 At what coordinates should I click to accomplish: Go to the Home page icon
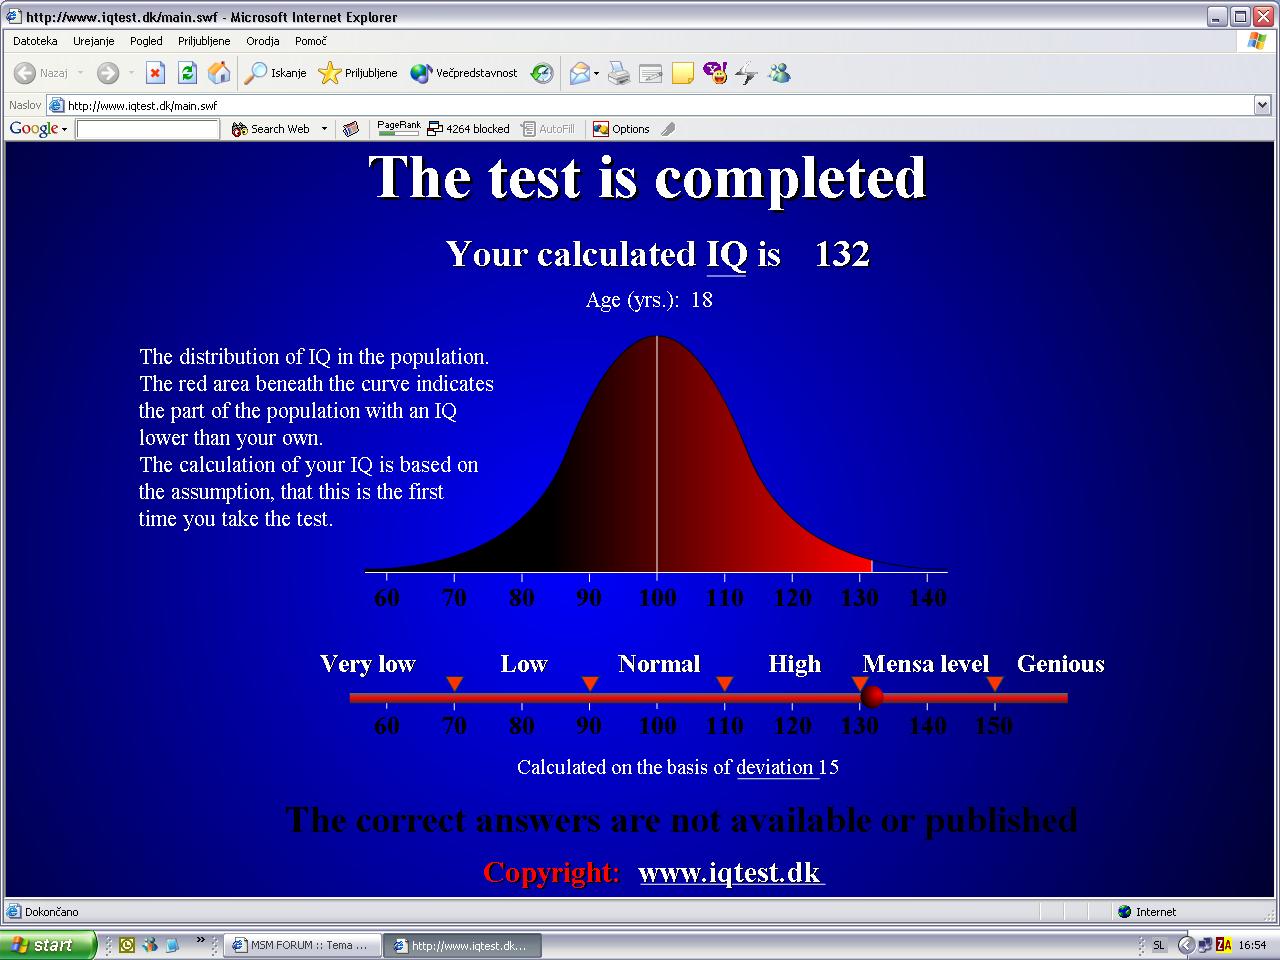coord(219,73)
